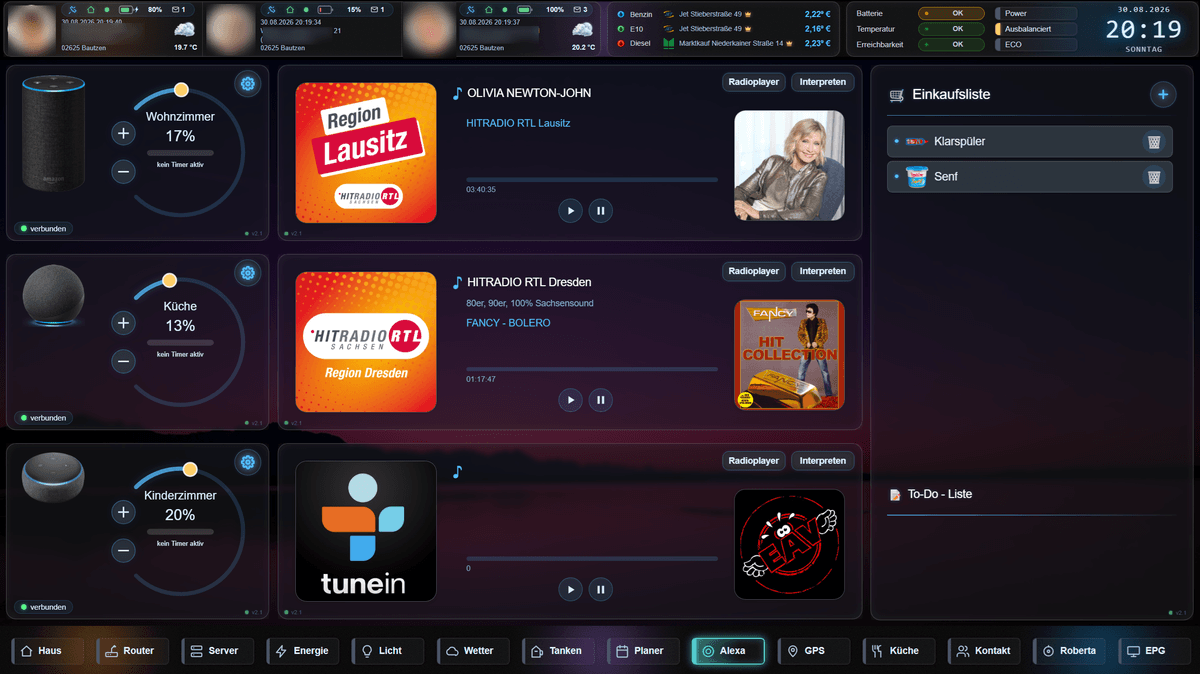
Task: Decrease Küche volume with minus button
Action: (123, 360)
